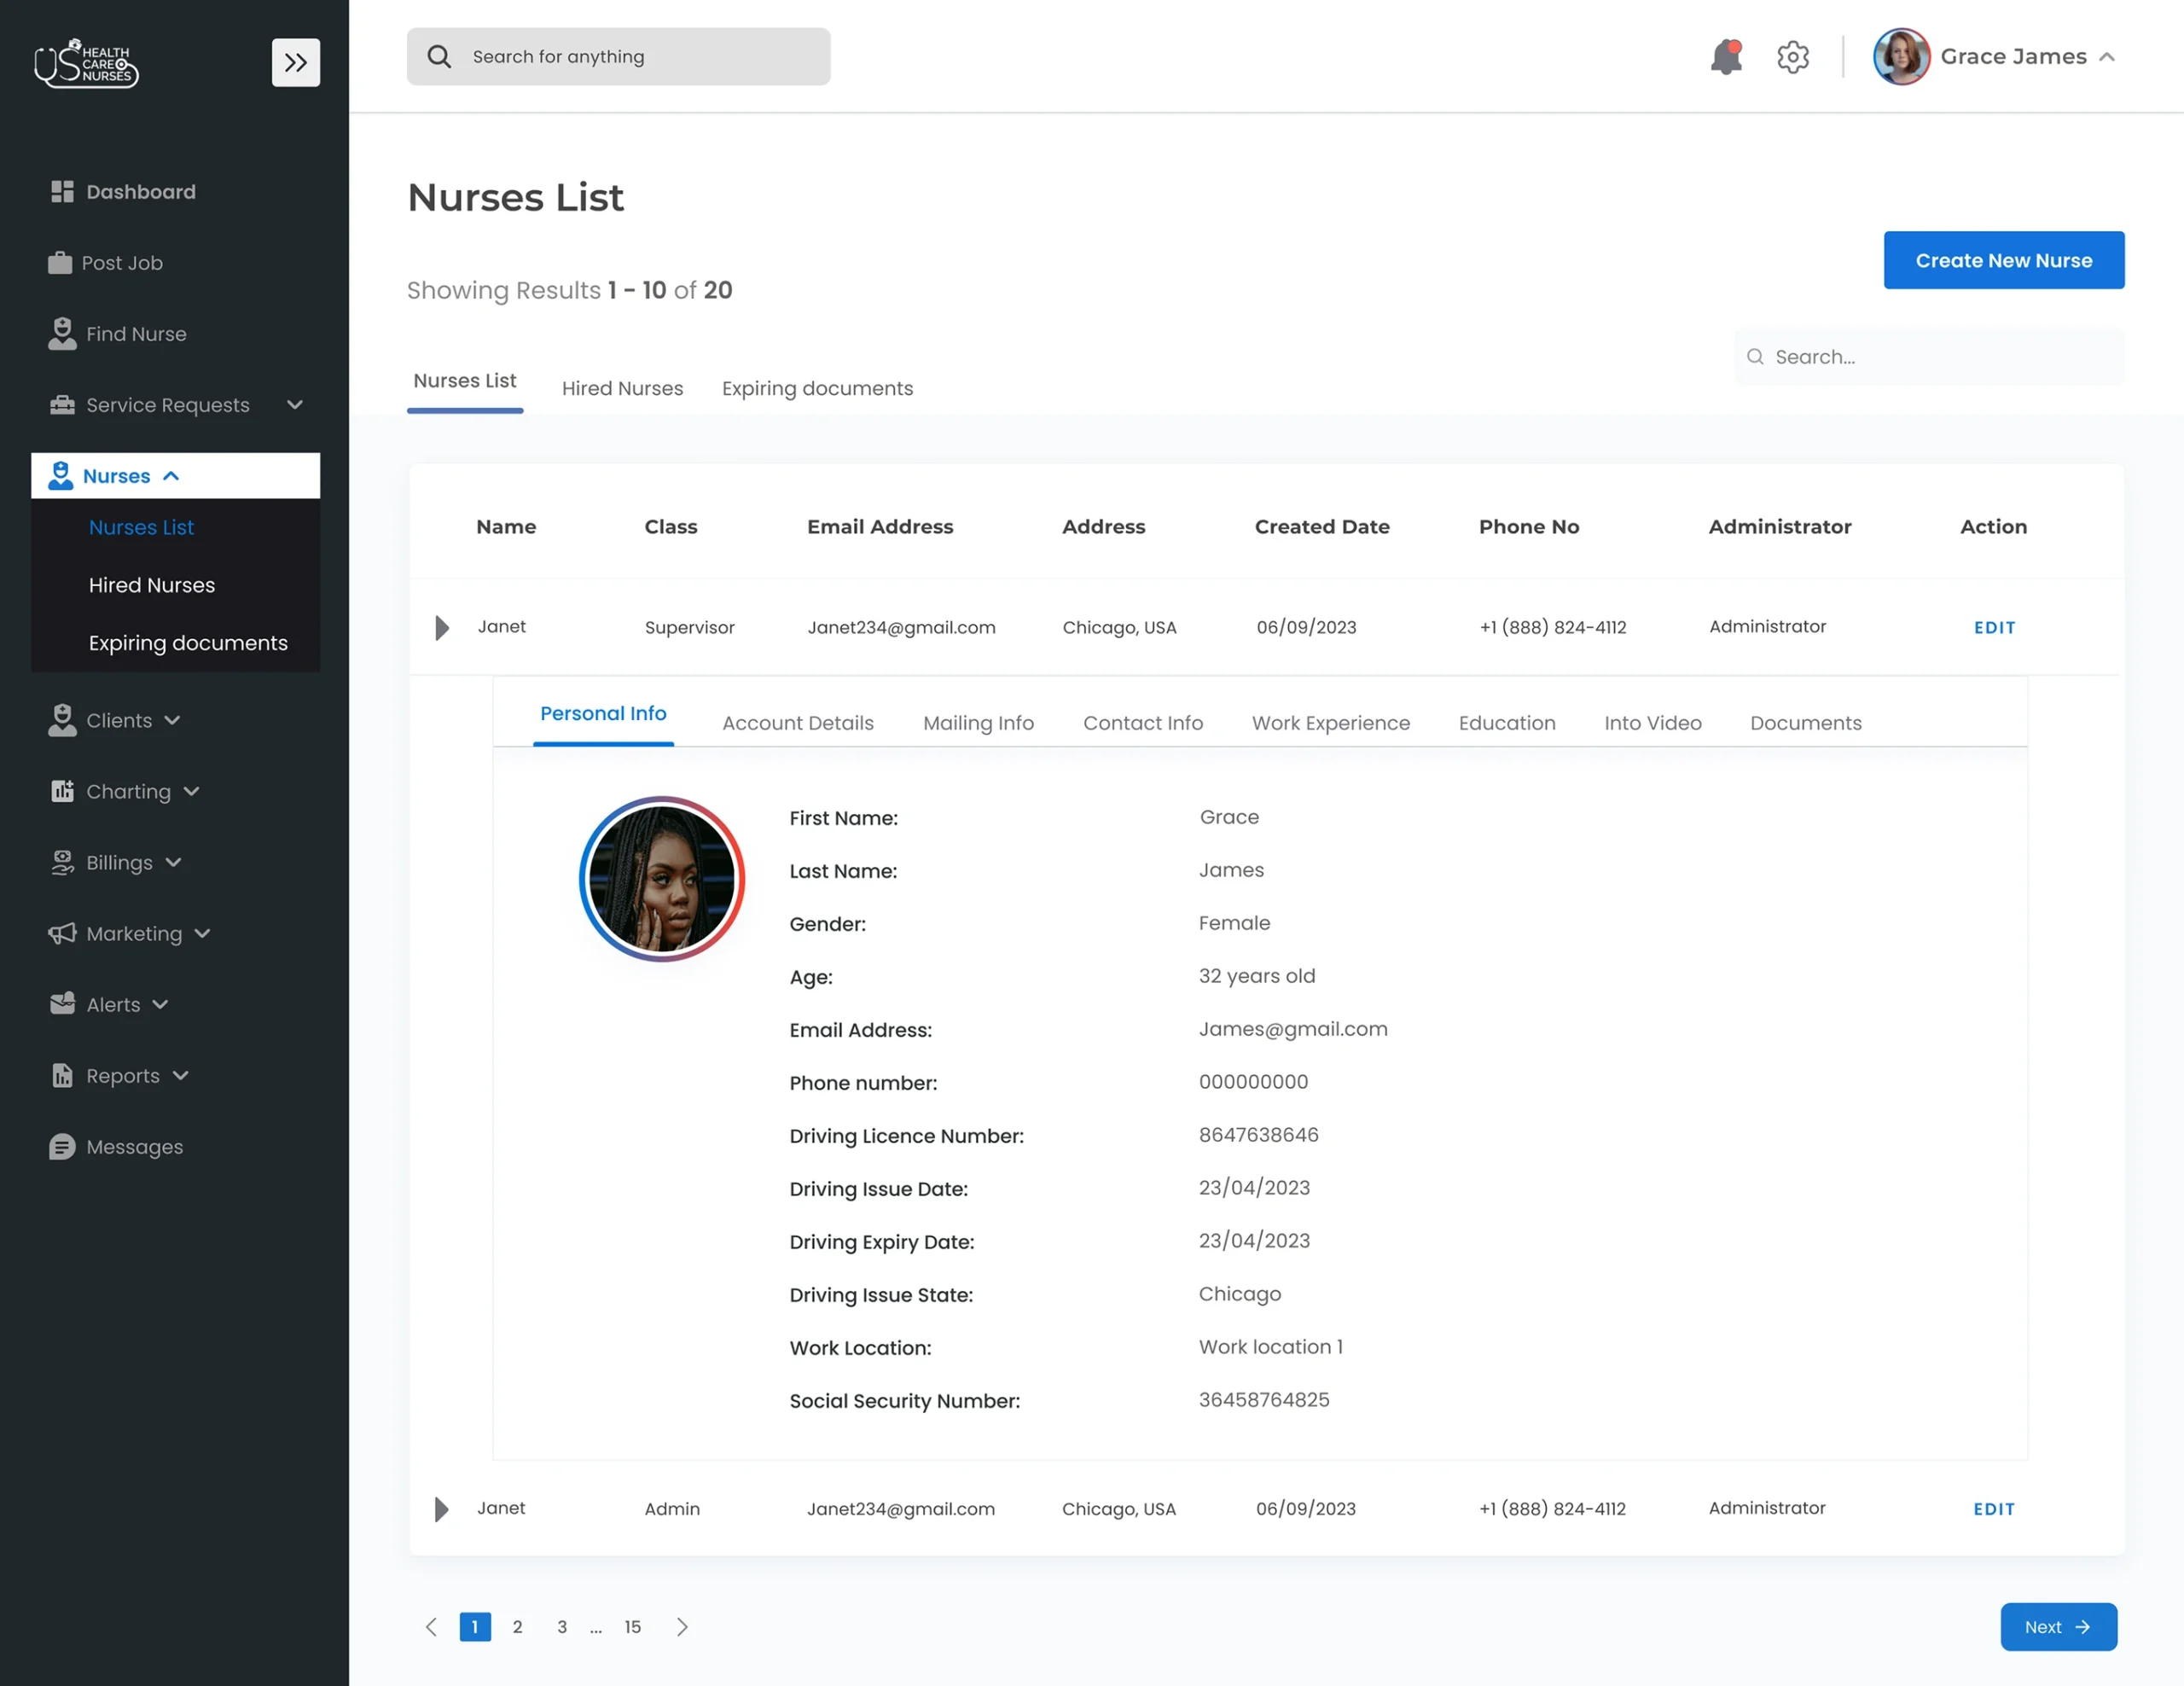Open the settings gear icon
Screen dimensions: 2184x1686
click(x=1793, y=57)
